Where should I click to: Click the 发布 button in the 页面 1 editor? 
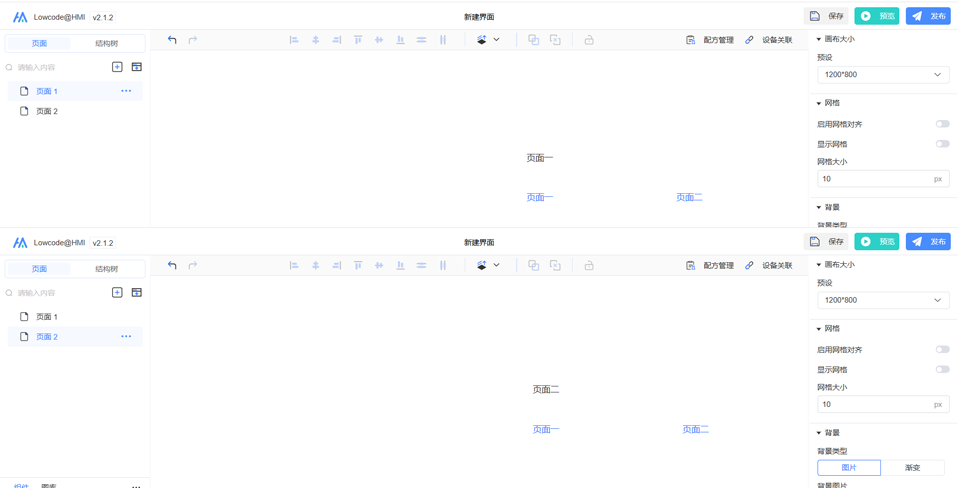coord(928,16)
